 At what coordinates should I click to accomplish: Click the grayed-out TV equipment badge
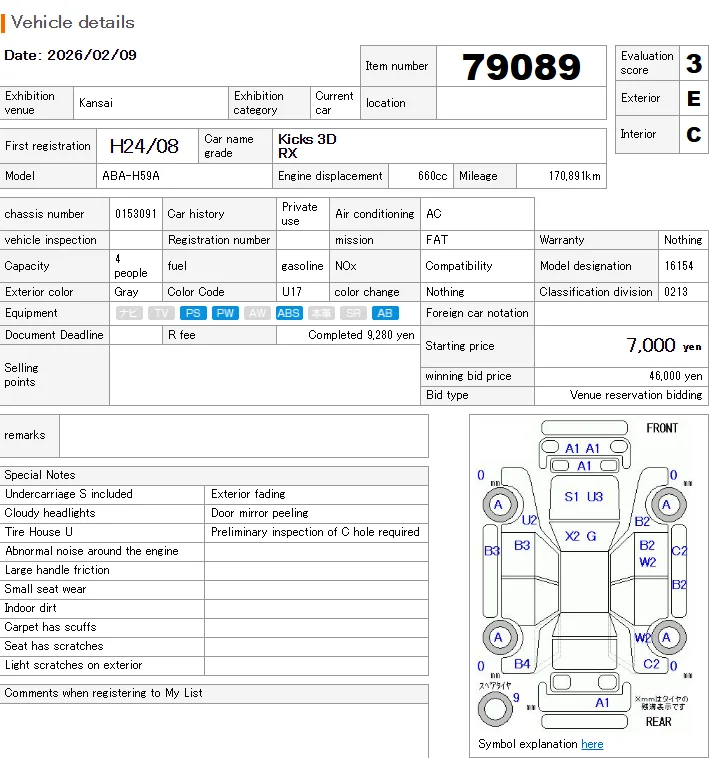161,313
